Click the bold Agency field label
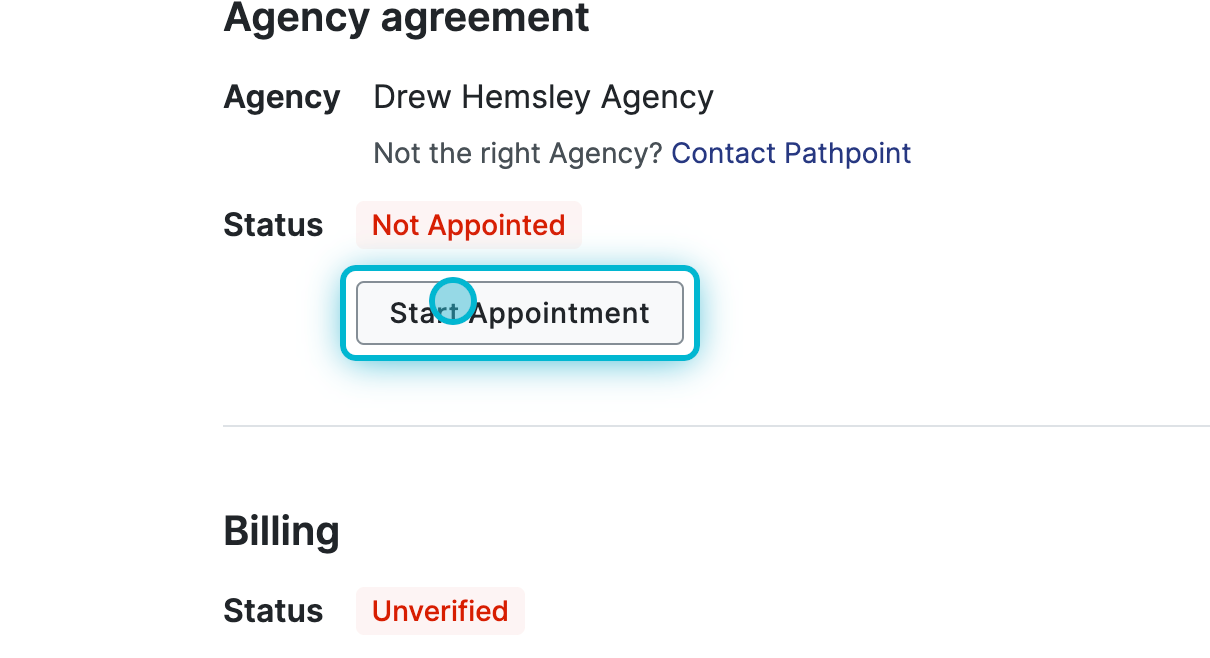The height and width of the screenshot is (658, 1210). (x=282, y=97)
